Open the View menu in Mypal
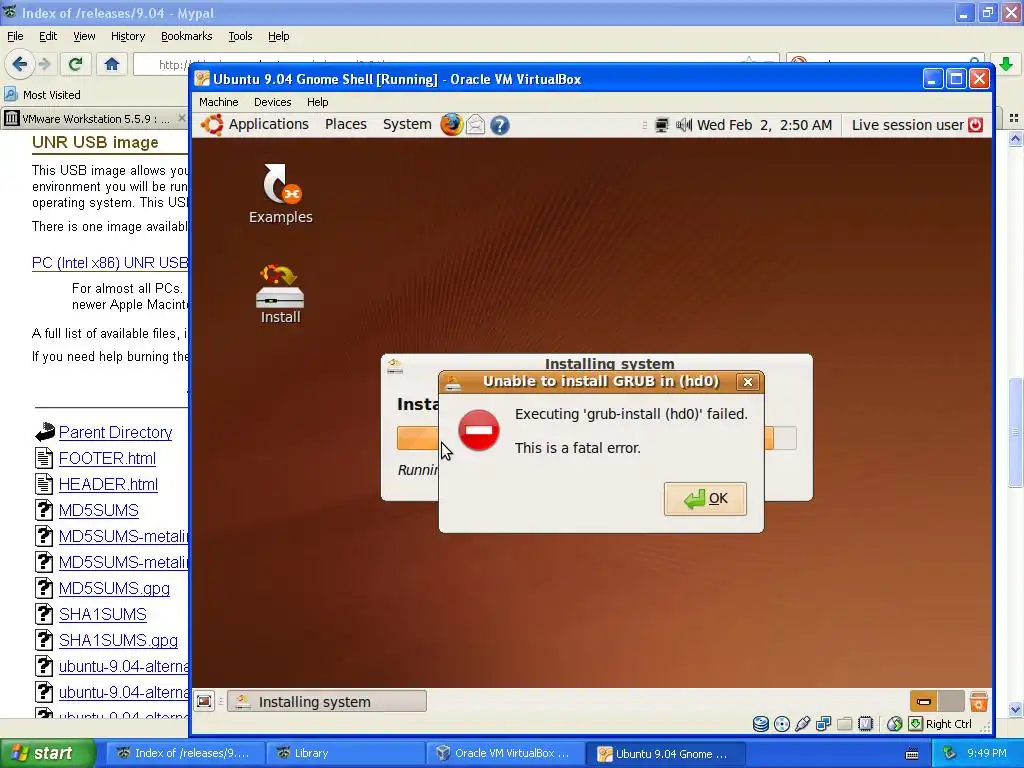 point(84,37)
